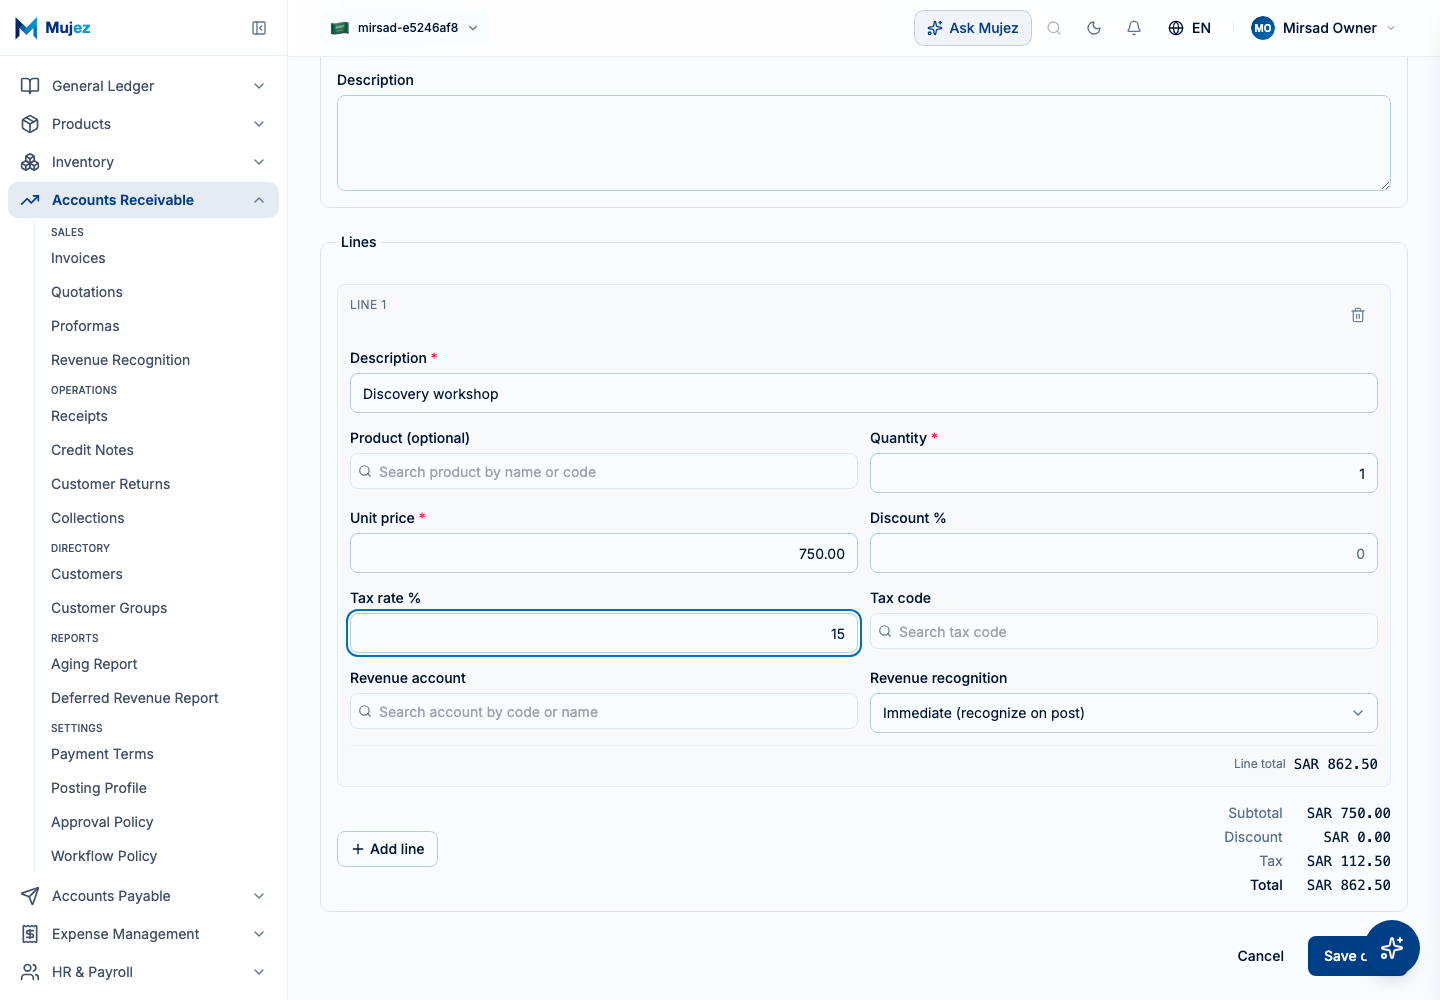Go to Credit Notes
This screenshot has height=1000, width=1440.
[x=92, y=450]
